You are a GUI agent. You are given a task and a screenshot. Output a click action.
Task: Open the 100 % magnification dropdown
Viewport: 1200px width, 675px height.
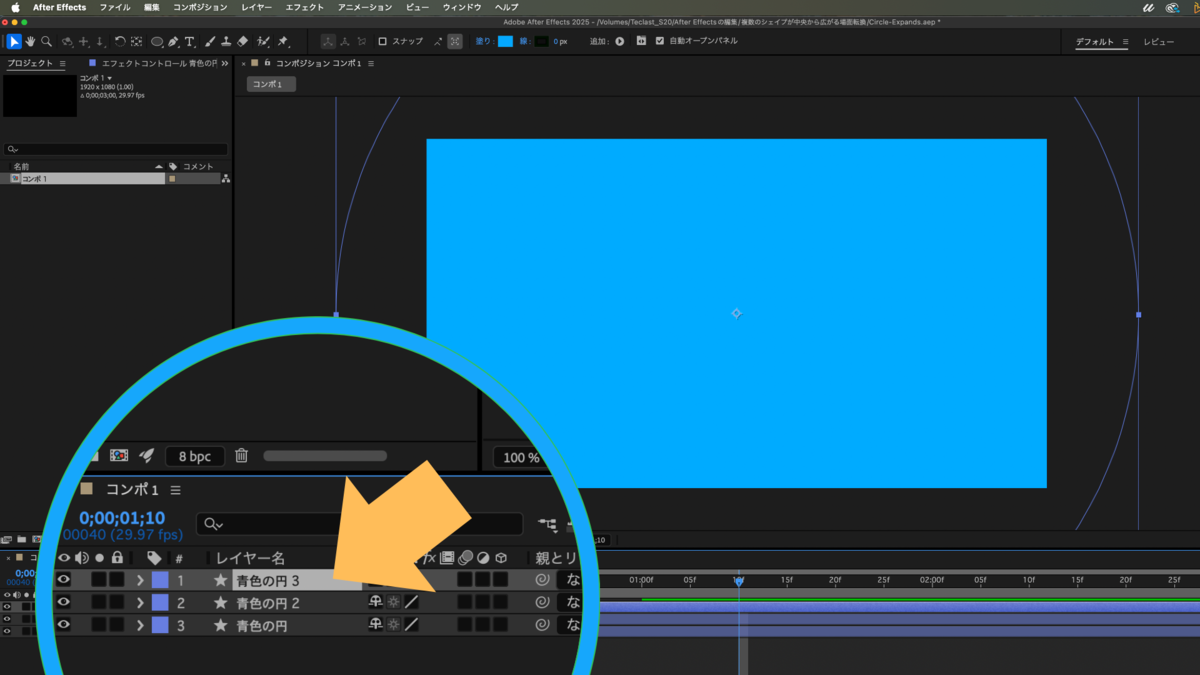pyautogui.click(x=520, y=457)
